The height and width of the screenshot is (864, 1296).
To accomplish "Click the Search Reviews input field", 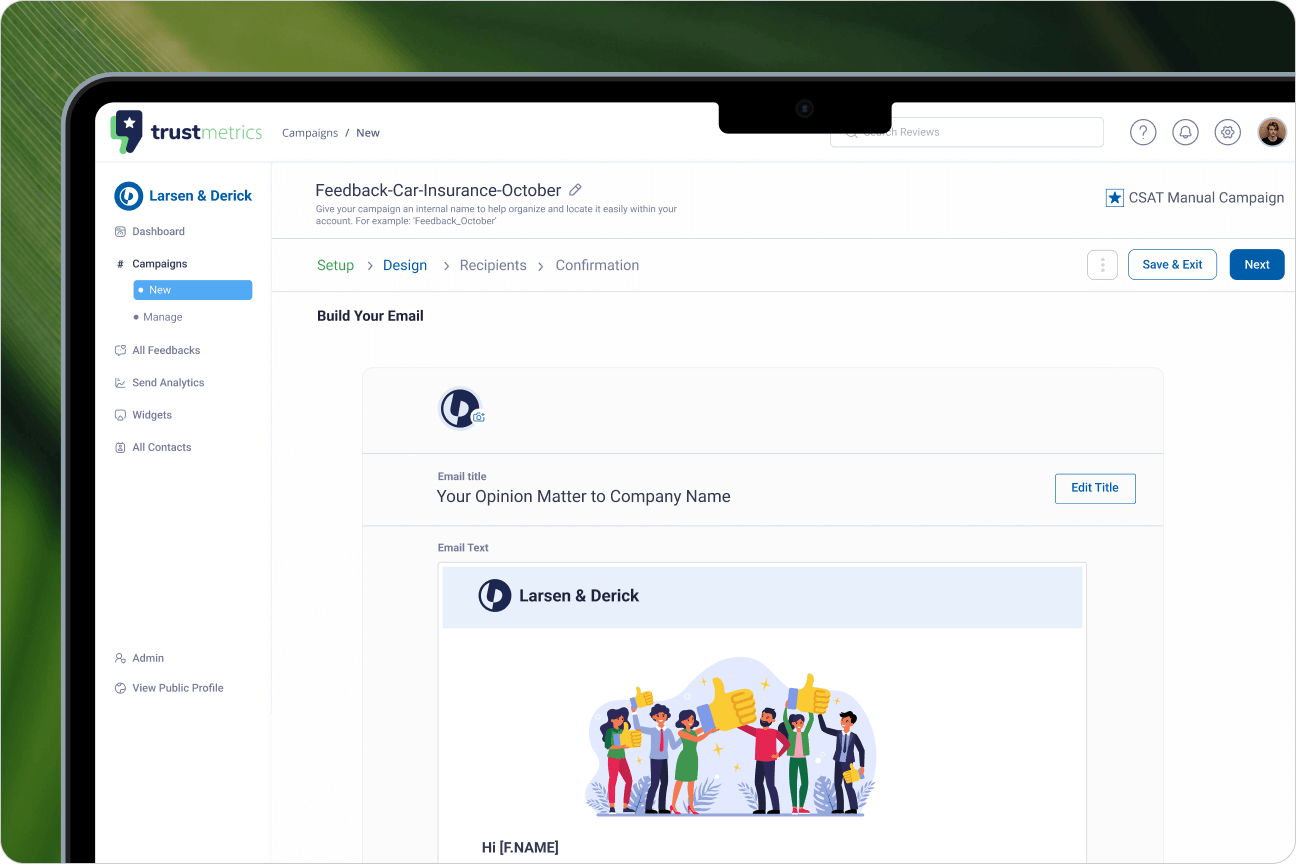I will point(967,132).
